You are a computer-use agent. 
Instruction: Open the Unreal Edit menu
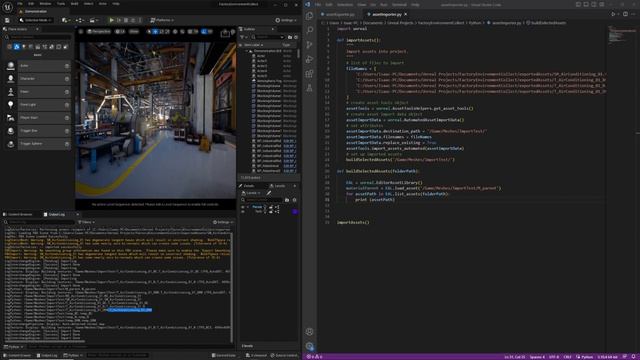click(x=31, y=4)
